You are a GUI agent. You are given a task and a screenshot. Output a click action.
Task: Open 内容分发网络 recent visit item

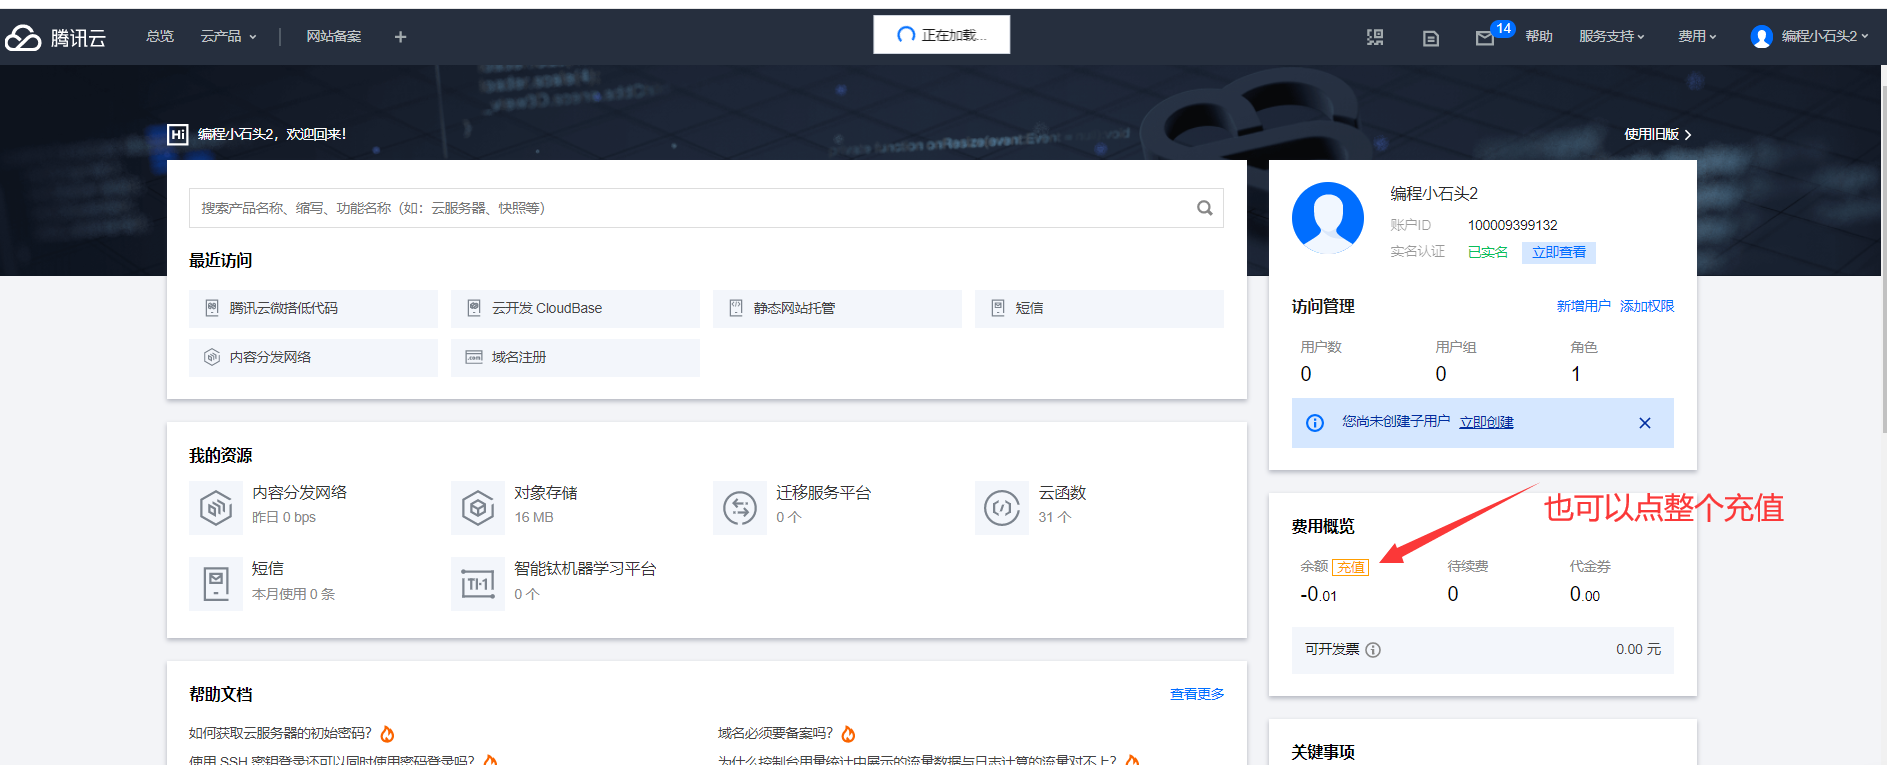pyautogui.click(x=313, y=357)
